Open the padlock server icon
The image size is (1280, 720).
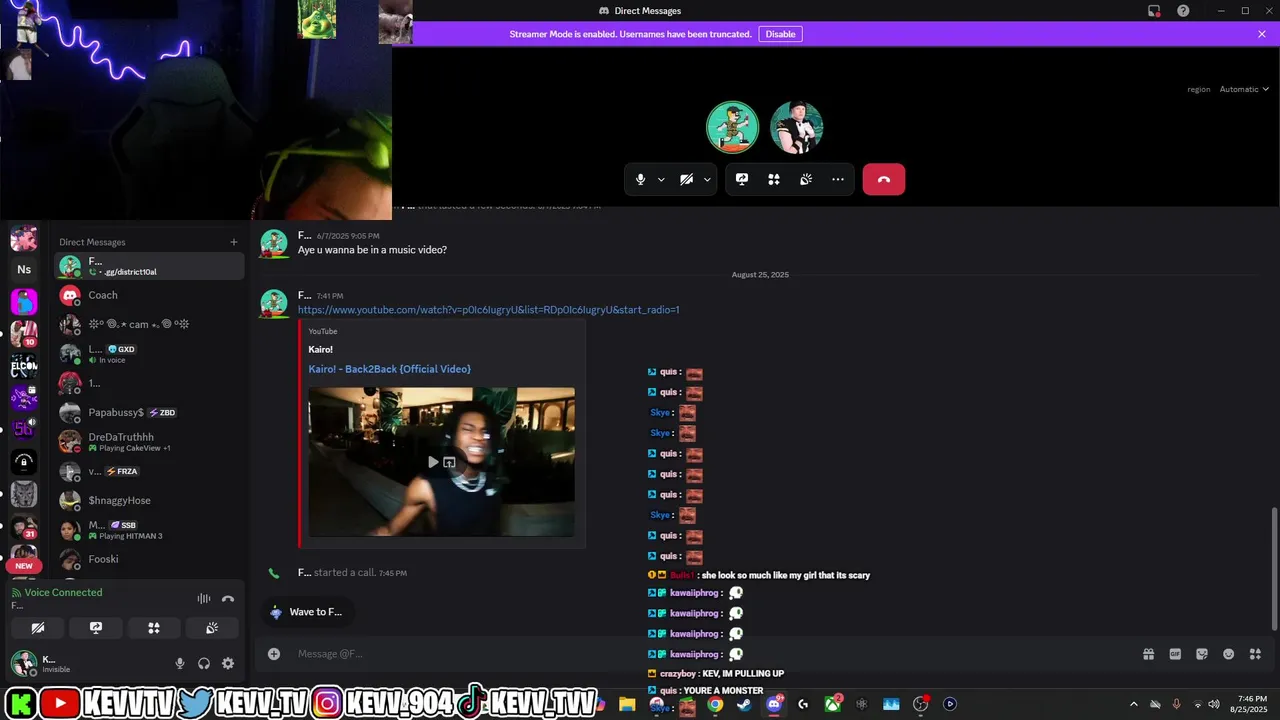point(24,462)
